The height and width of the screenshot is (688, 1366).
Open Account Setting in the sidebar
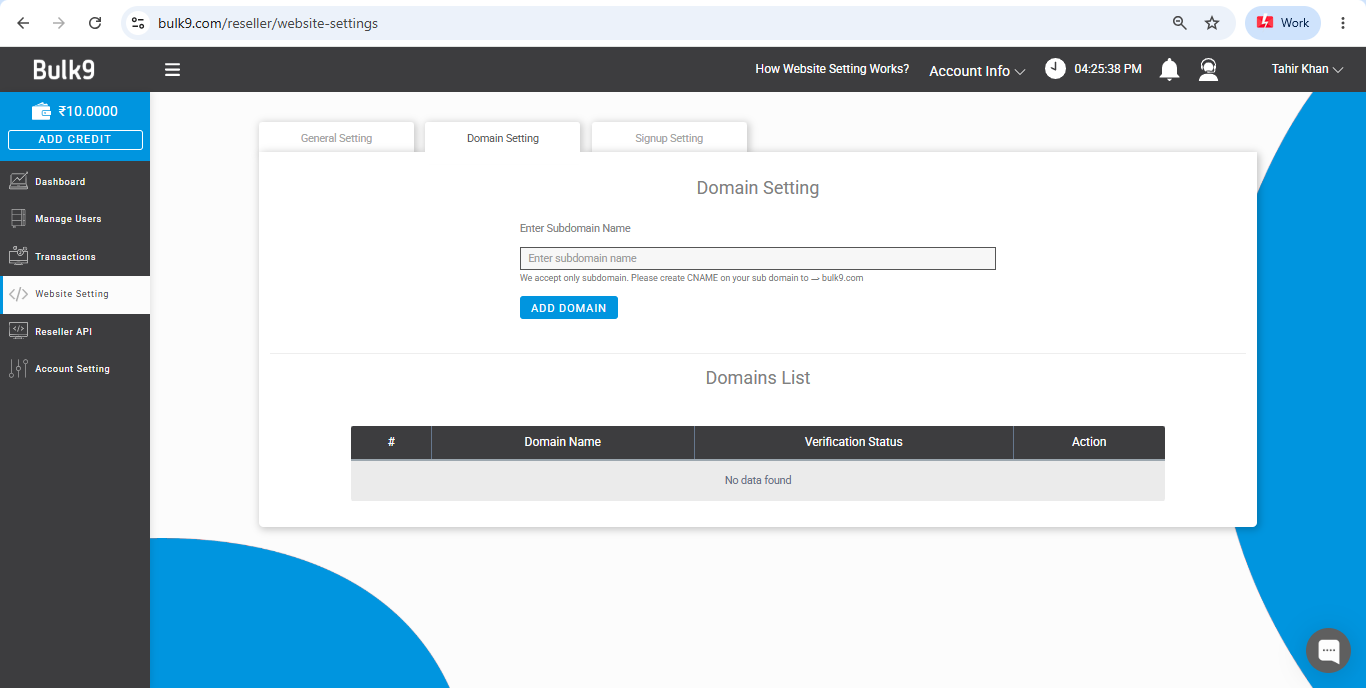pyautogui.click(x=75, y=369)
